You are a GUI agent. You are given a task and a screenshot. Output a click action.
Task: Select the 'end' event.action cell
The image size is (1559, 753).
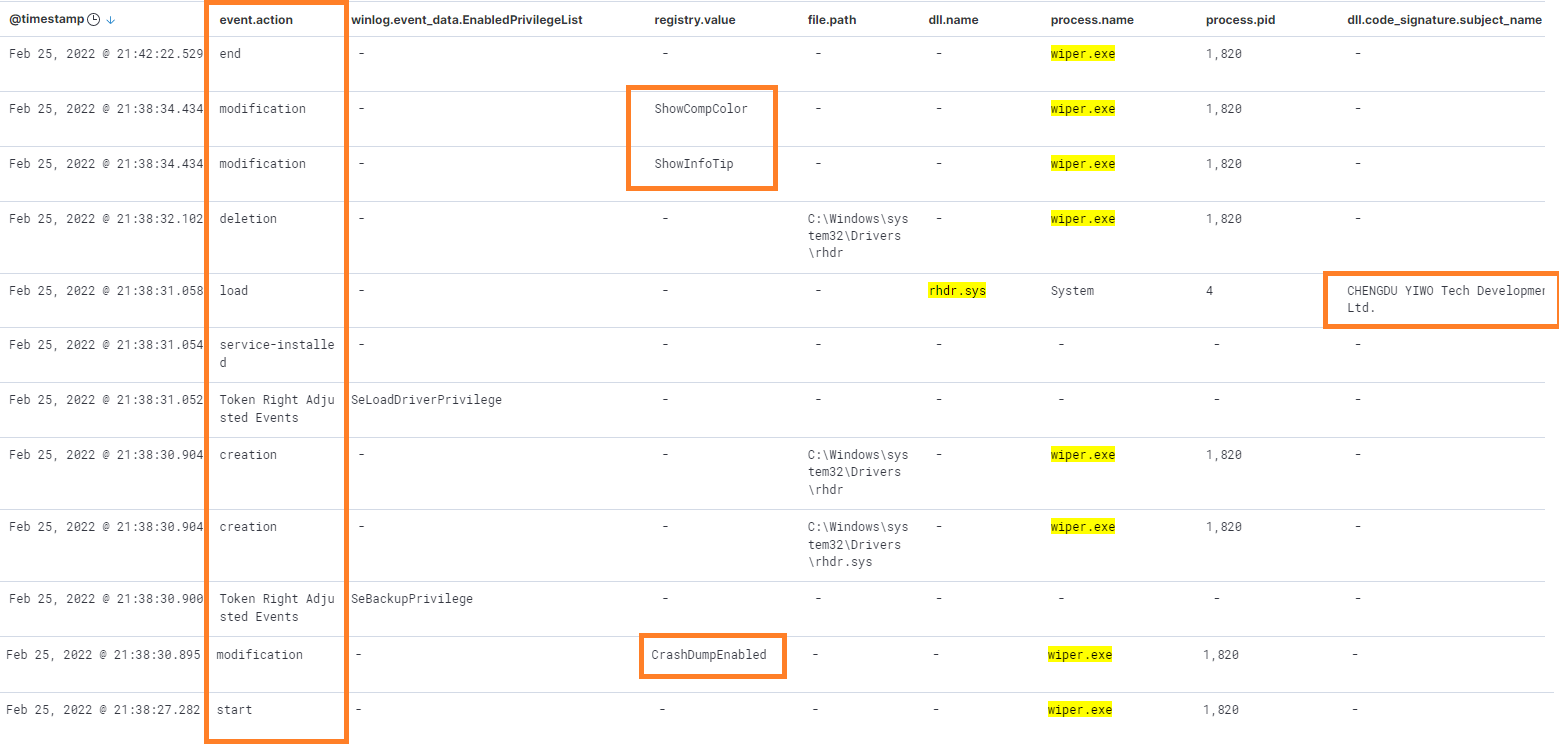pos(230,54)
